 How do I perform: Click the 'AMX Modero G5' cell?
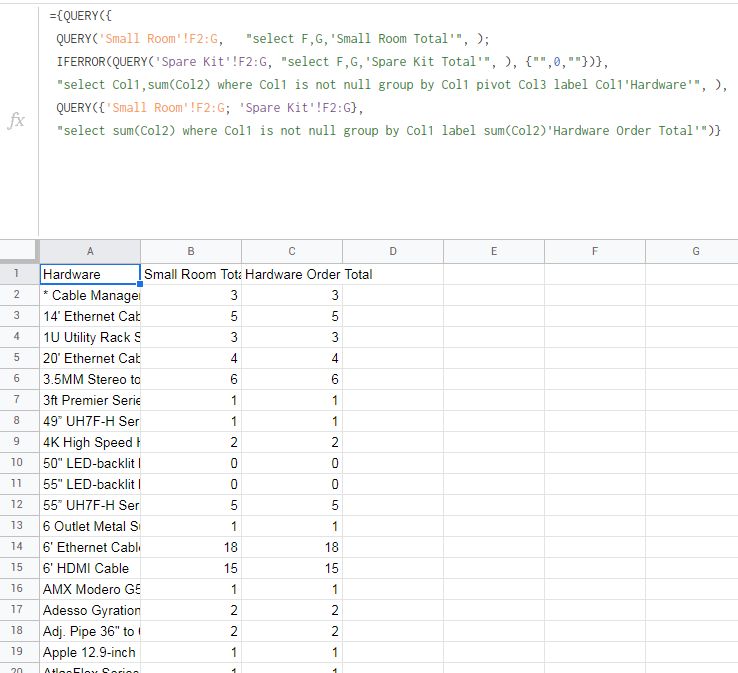(90, 589)
